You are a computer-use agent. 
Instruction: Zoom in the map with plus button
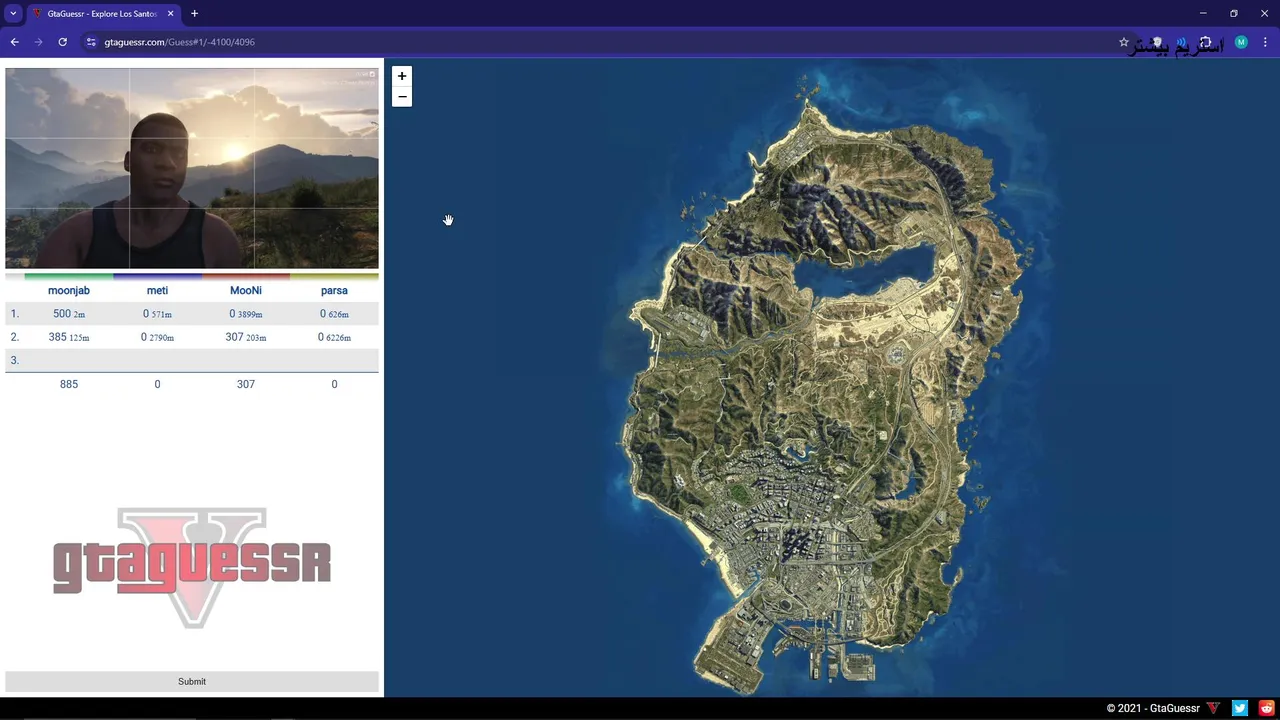coord(402,76)
